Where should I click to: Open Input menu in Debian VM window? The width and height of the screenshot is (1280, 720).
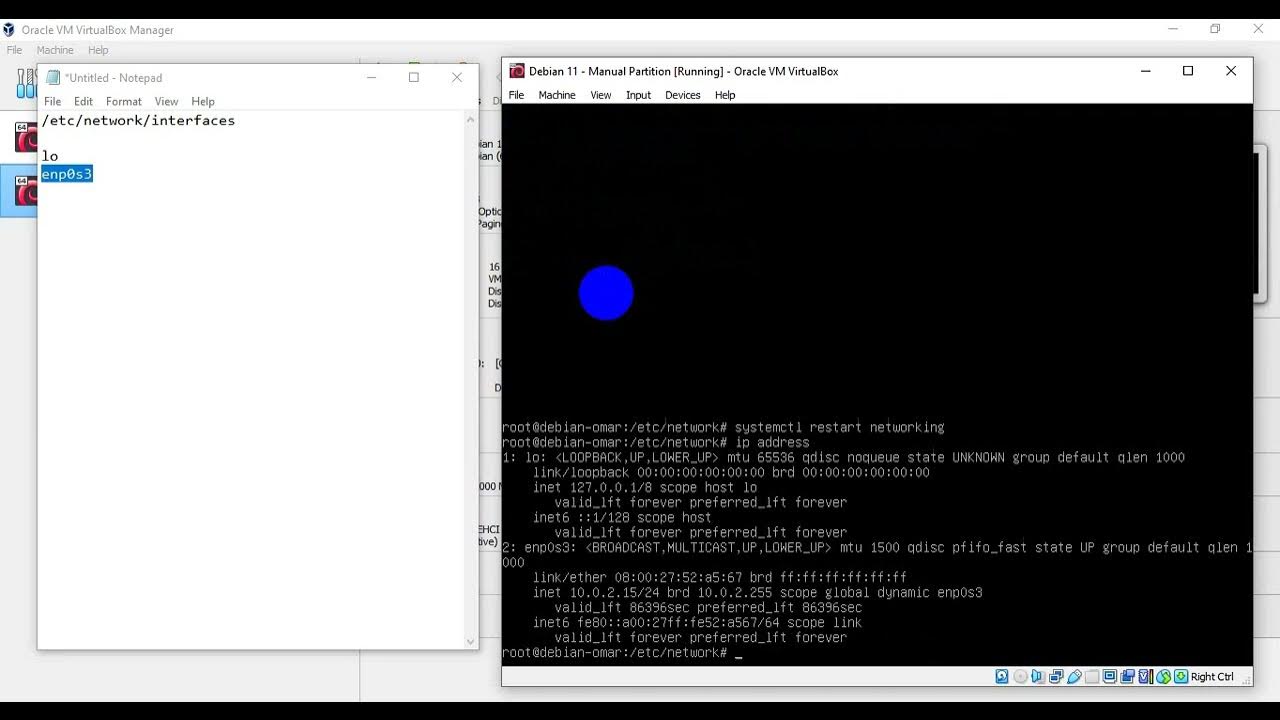click(638, 95)
